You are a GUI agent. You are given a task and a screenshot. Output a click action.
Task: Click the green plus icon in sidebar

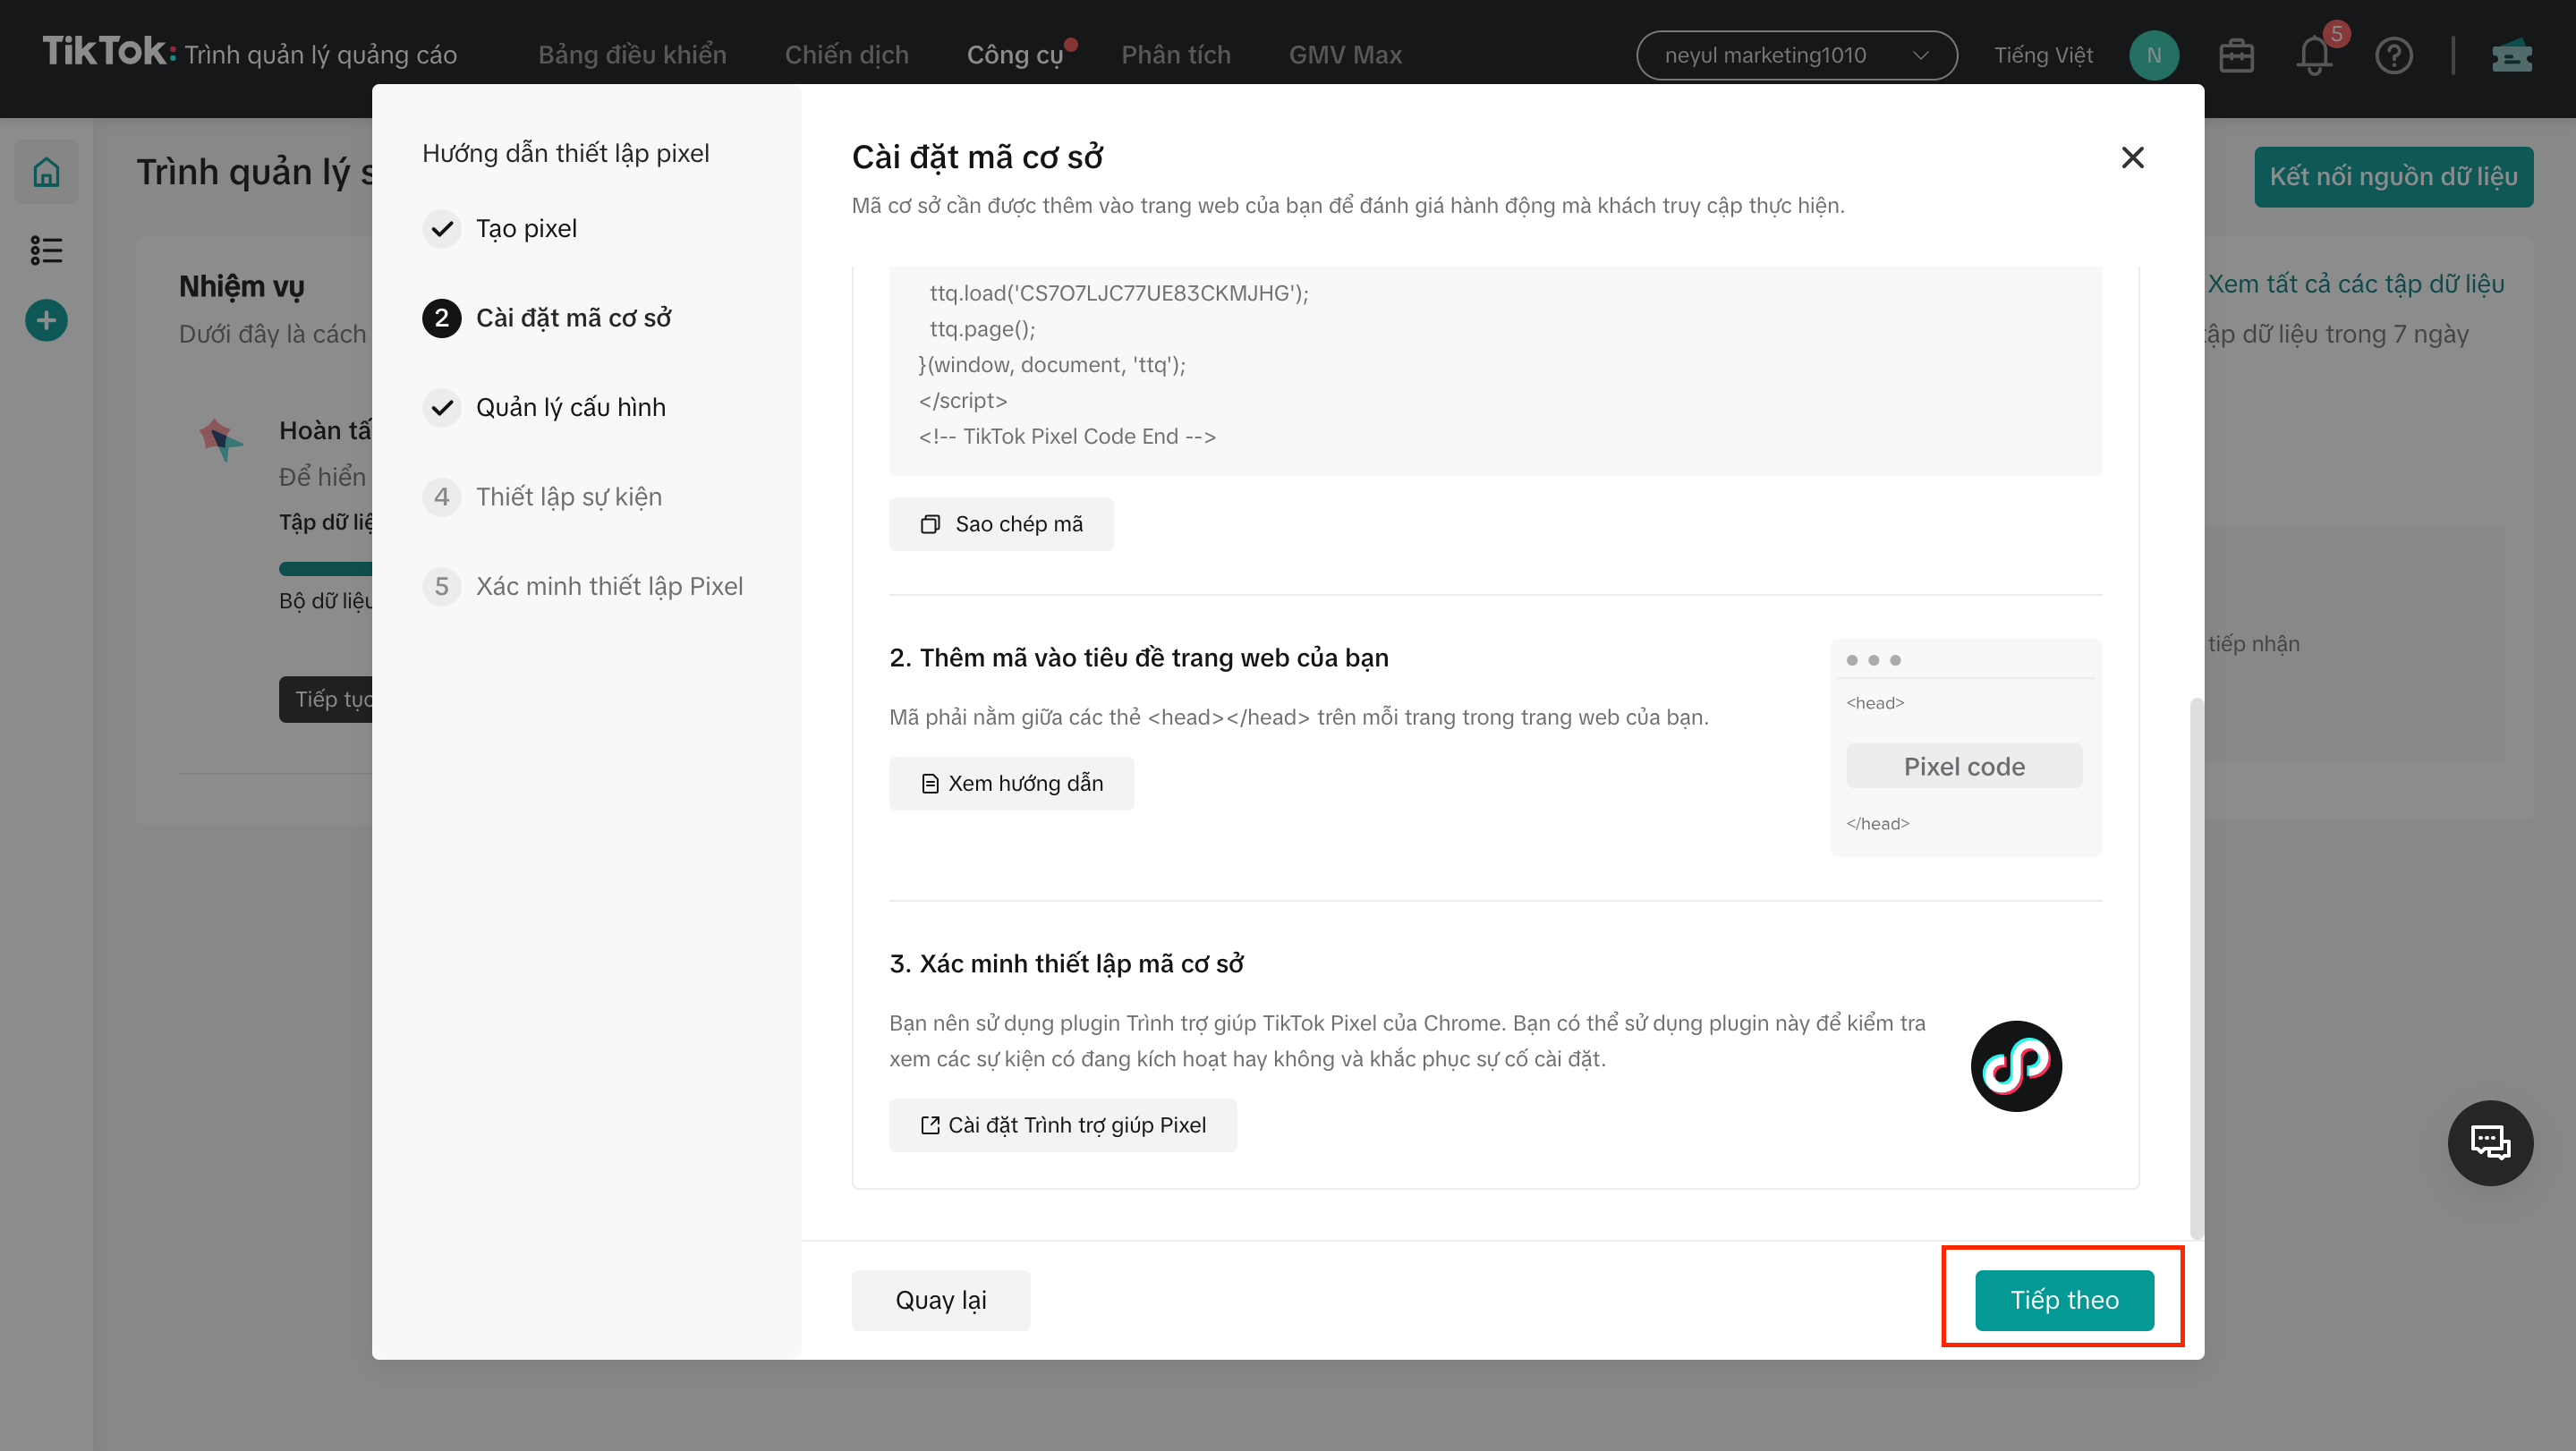(x=46, y=320)
